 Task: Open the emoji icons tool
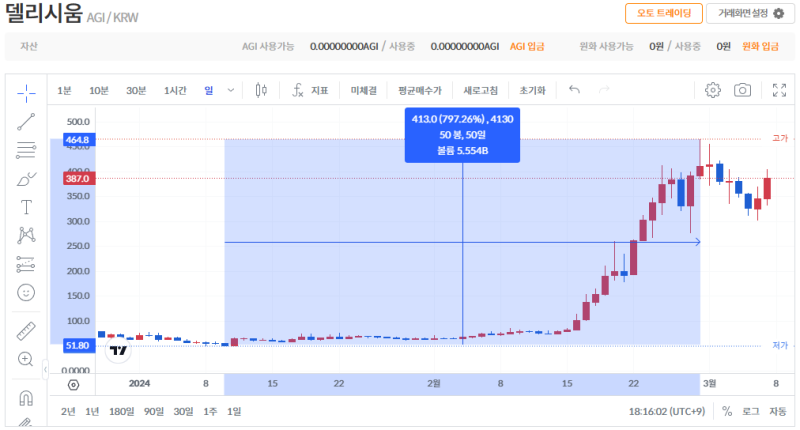26,292
